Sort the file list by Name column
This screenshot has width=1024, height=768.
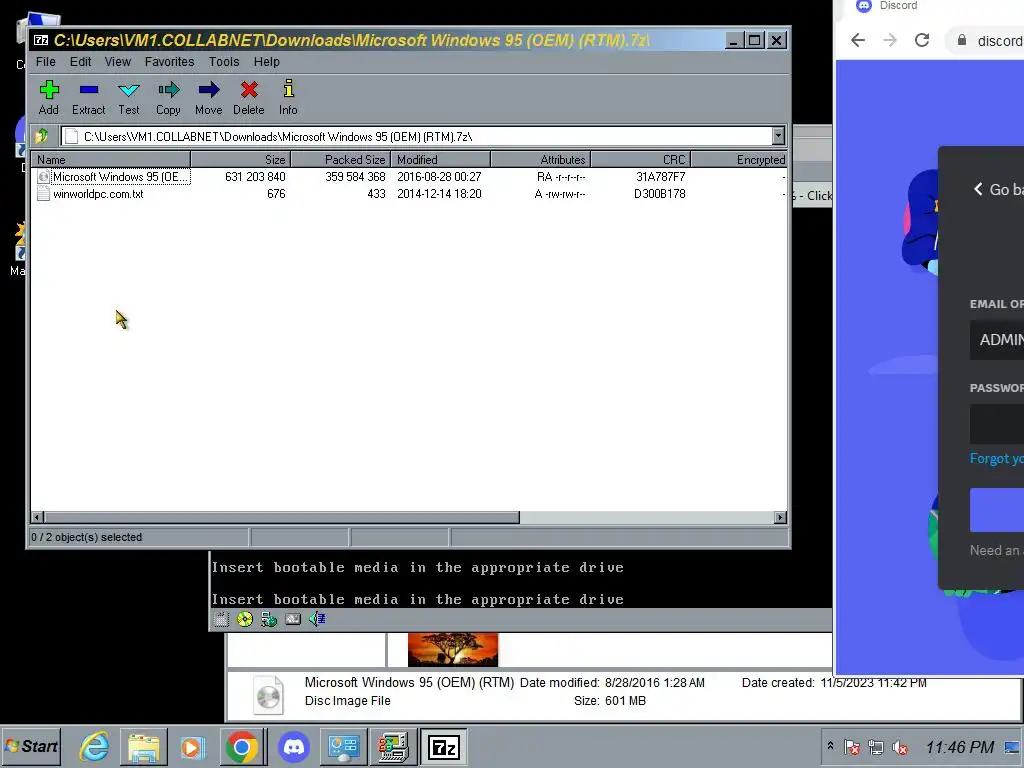click(x=111, y=159)
